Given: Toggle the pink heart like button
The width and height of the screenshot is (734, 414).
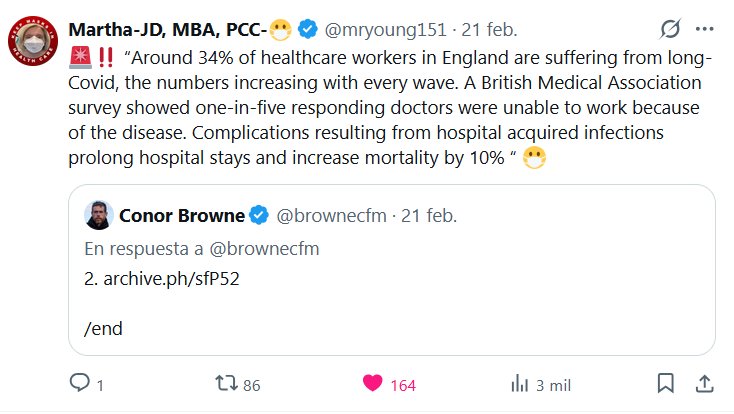Looking at the screenshot, I should click(x=372, y=384).
